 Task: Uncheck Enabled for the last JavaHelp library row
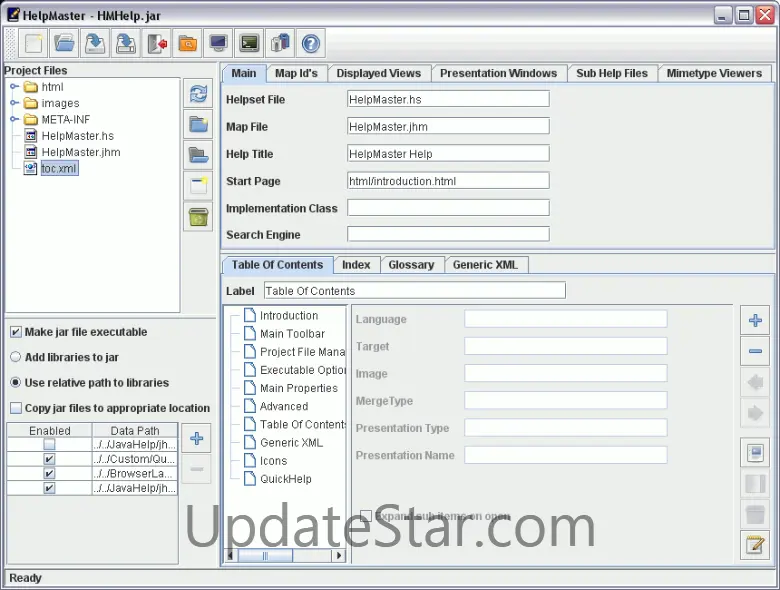49,488
